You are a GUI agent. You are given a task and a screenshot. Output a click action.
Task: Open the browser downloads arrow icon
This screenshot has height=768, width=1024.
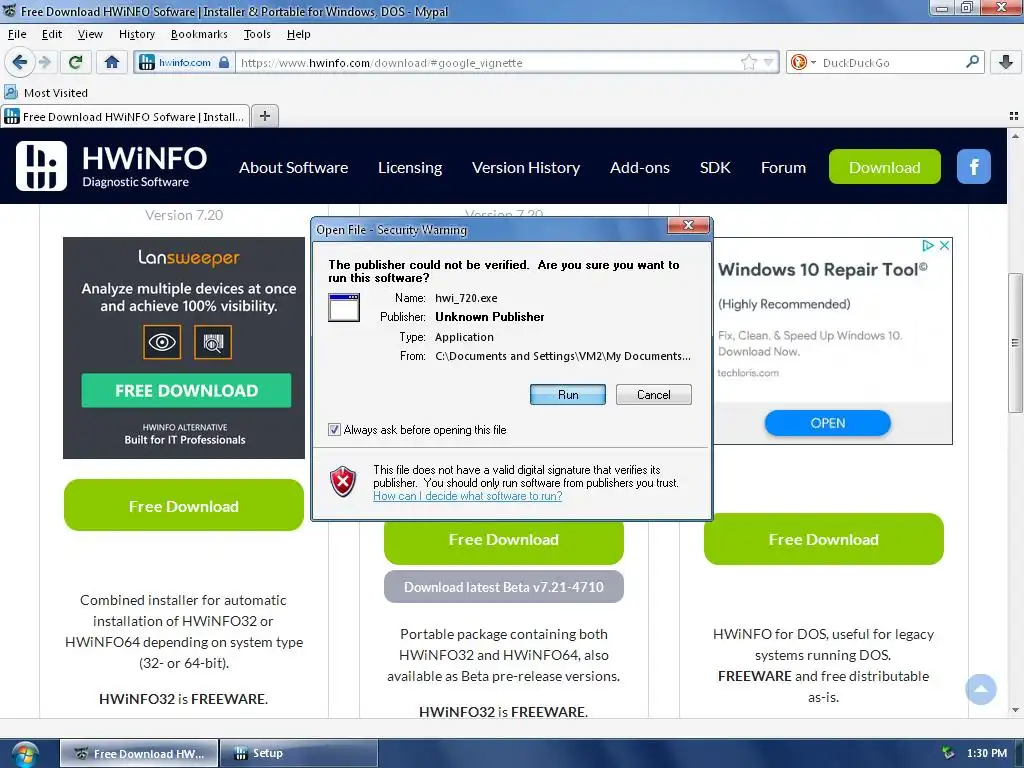(1006, 62)
